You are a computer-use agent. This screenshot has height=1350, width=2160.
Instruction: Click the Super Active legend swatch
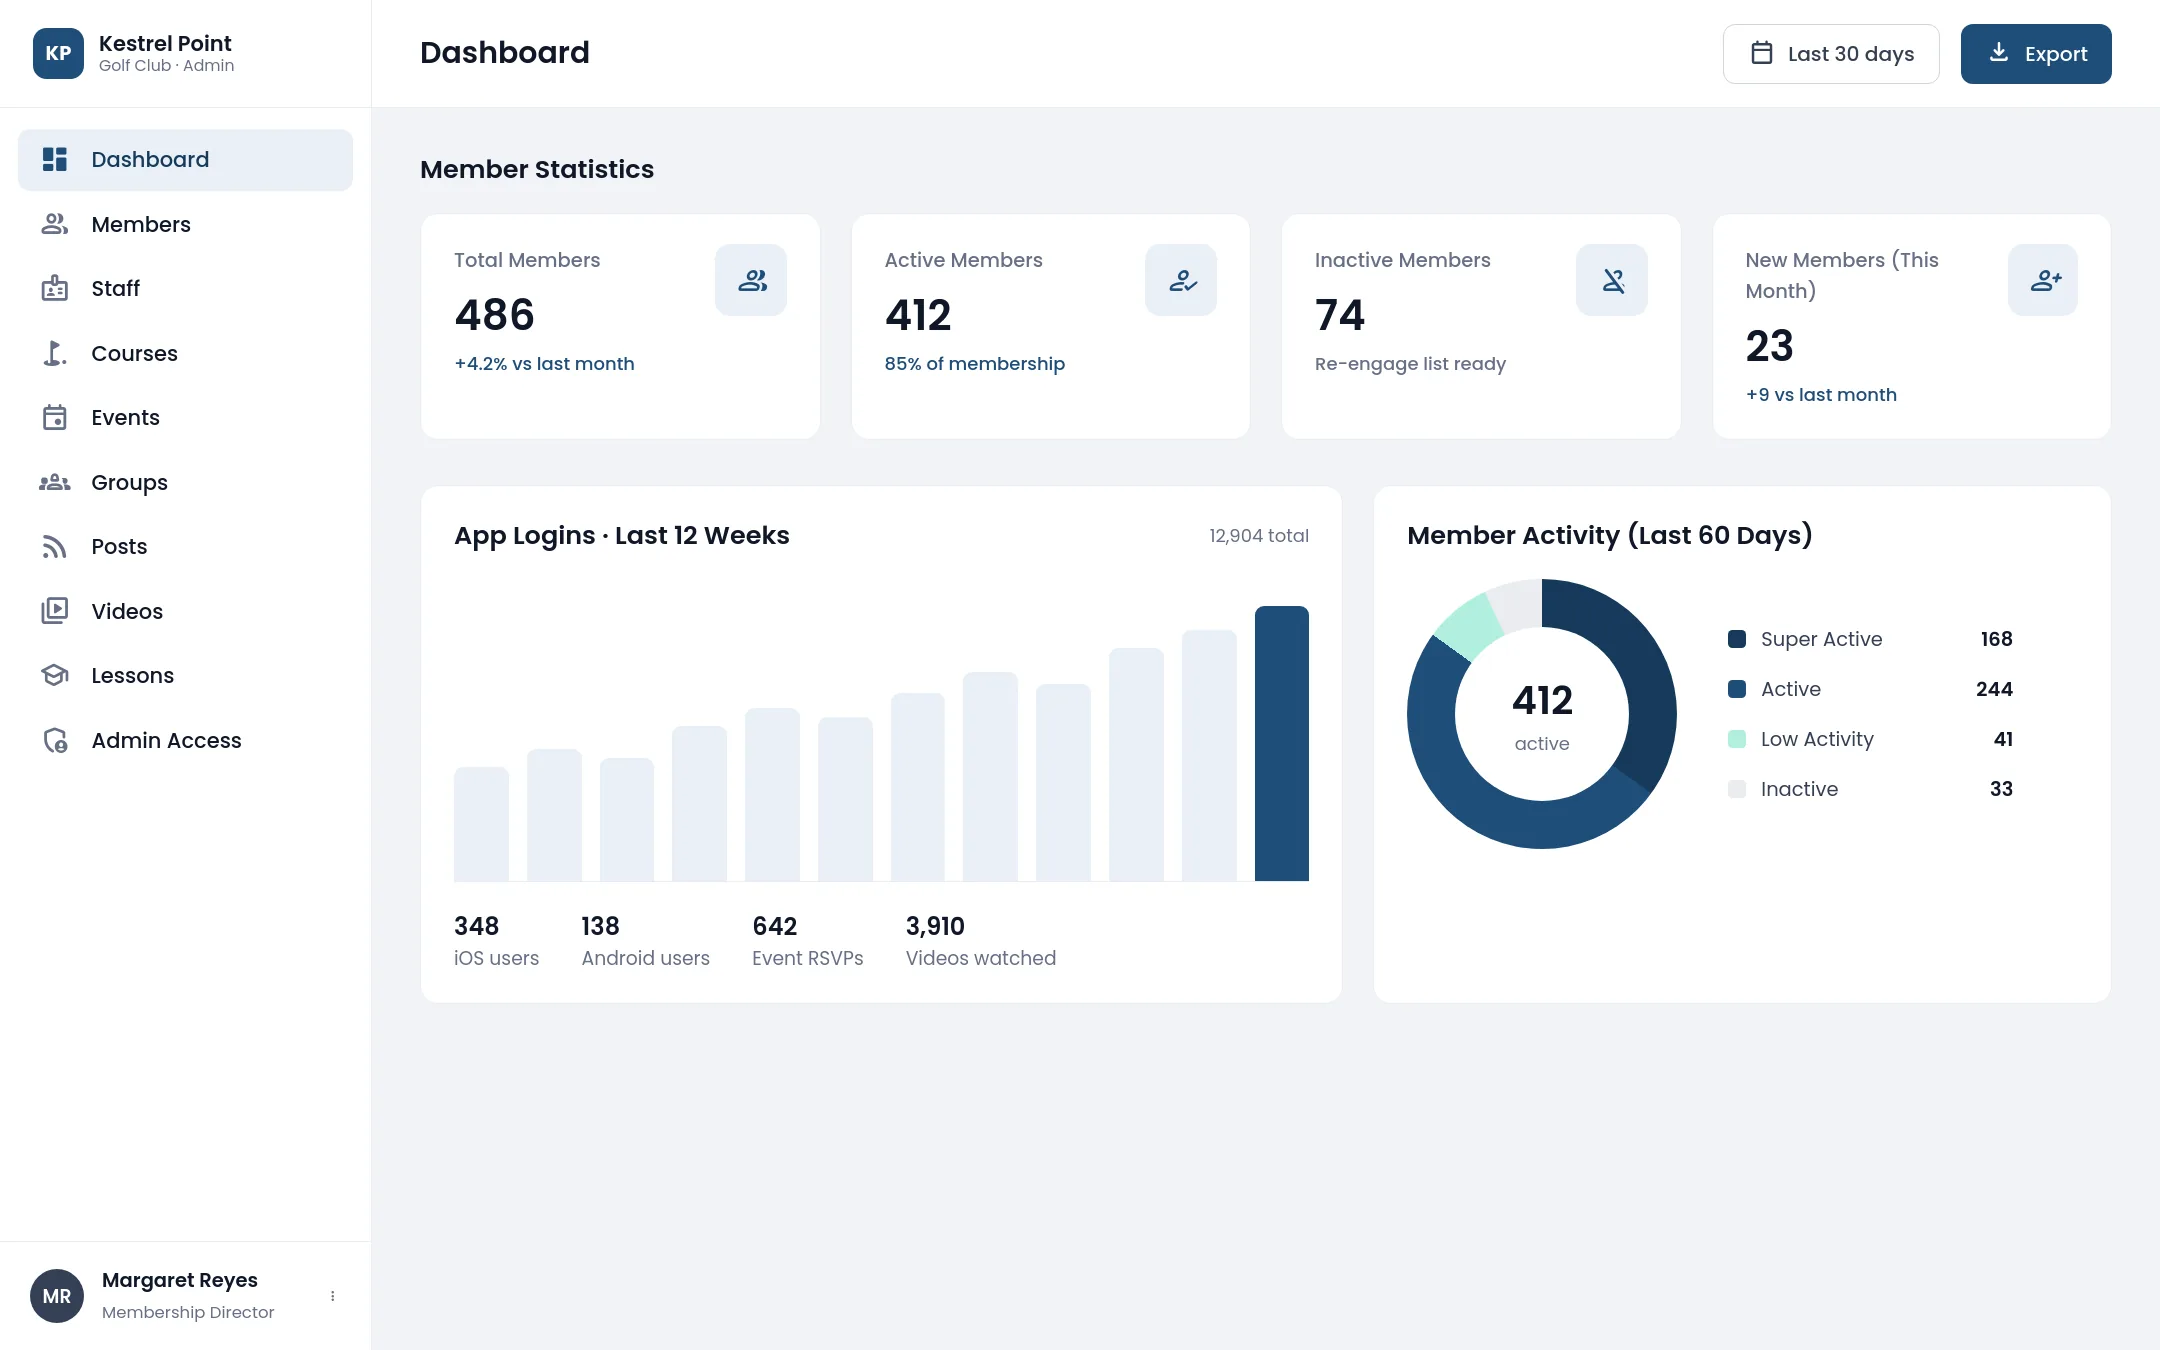(1737, 639)
